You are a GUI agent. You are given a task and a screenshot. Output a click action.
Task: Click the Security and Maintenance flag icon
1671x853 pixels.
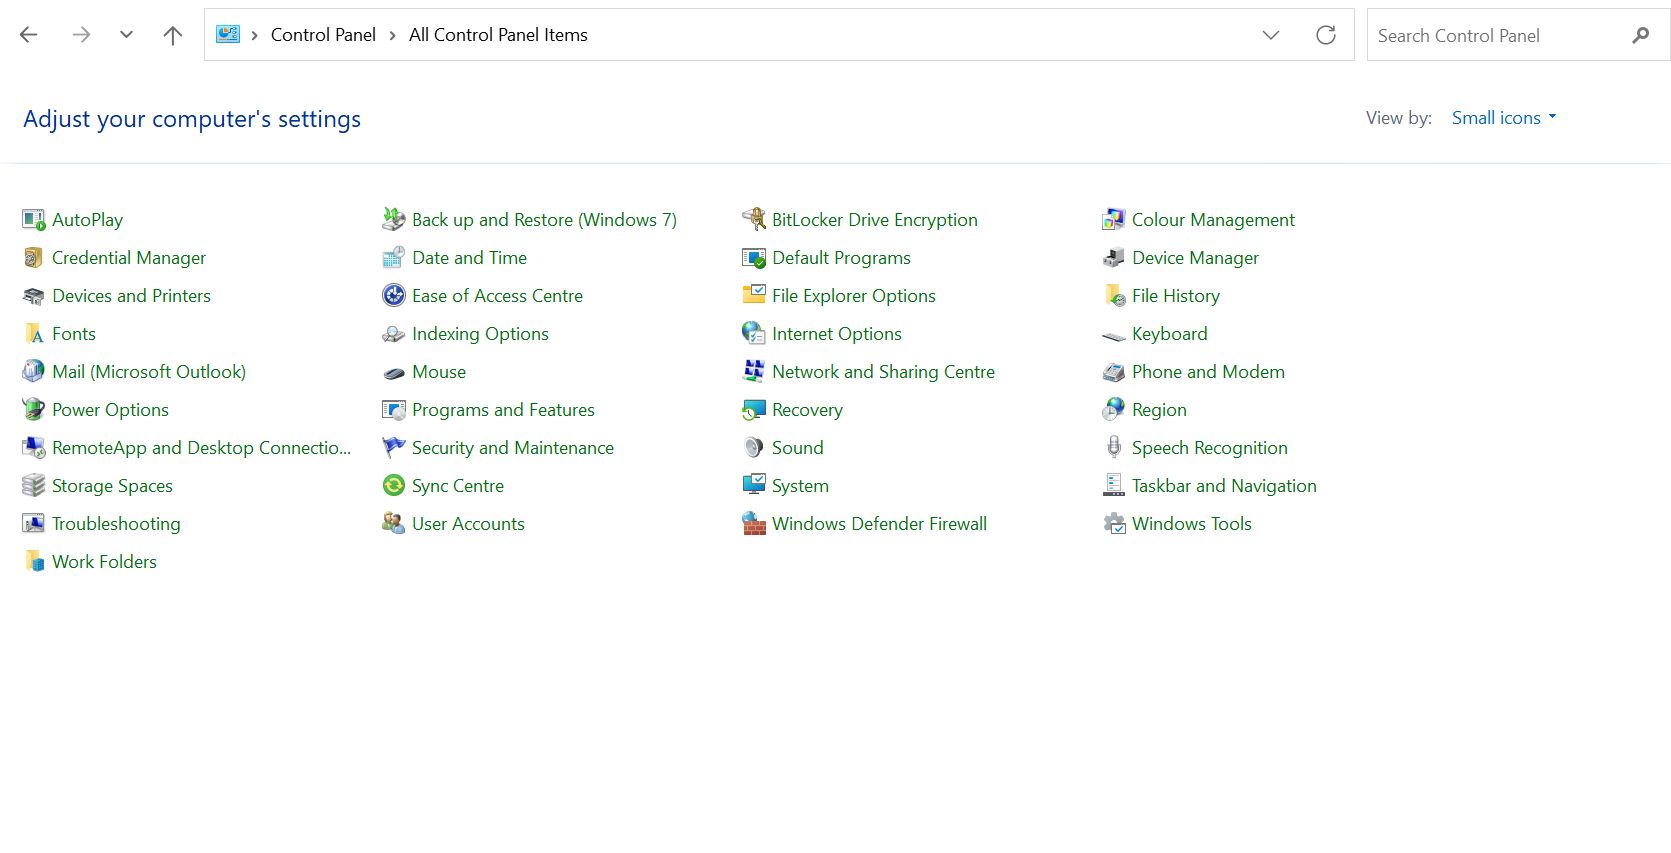pos(394,448)
